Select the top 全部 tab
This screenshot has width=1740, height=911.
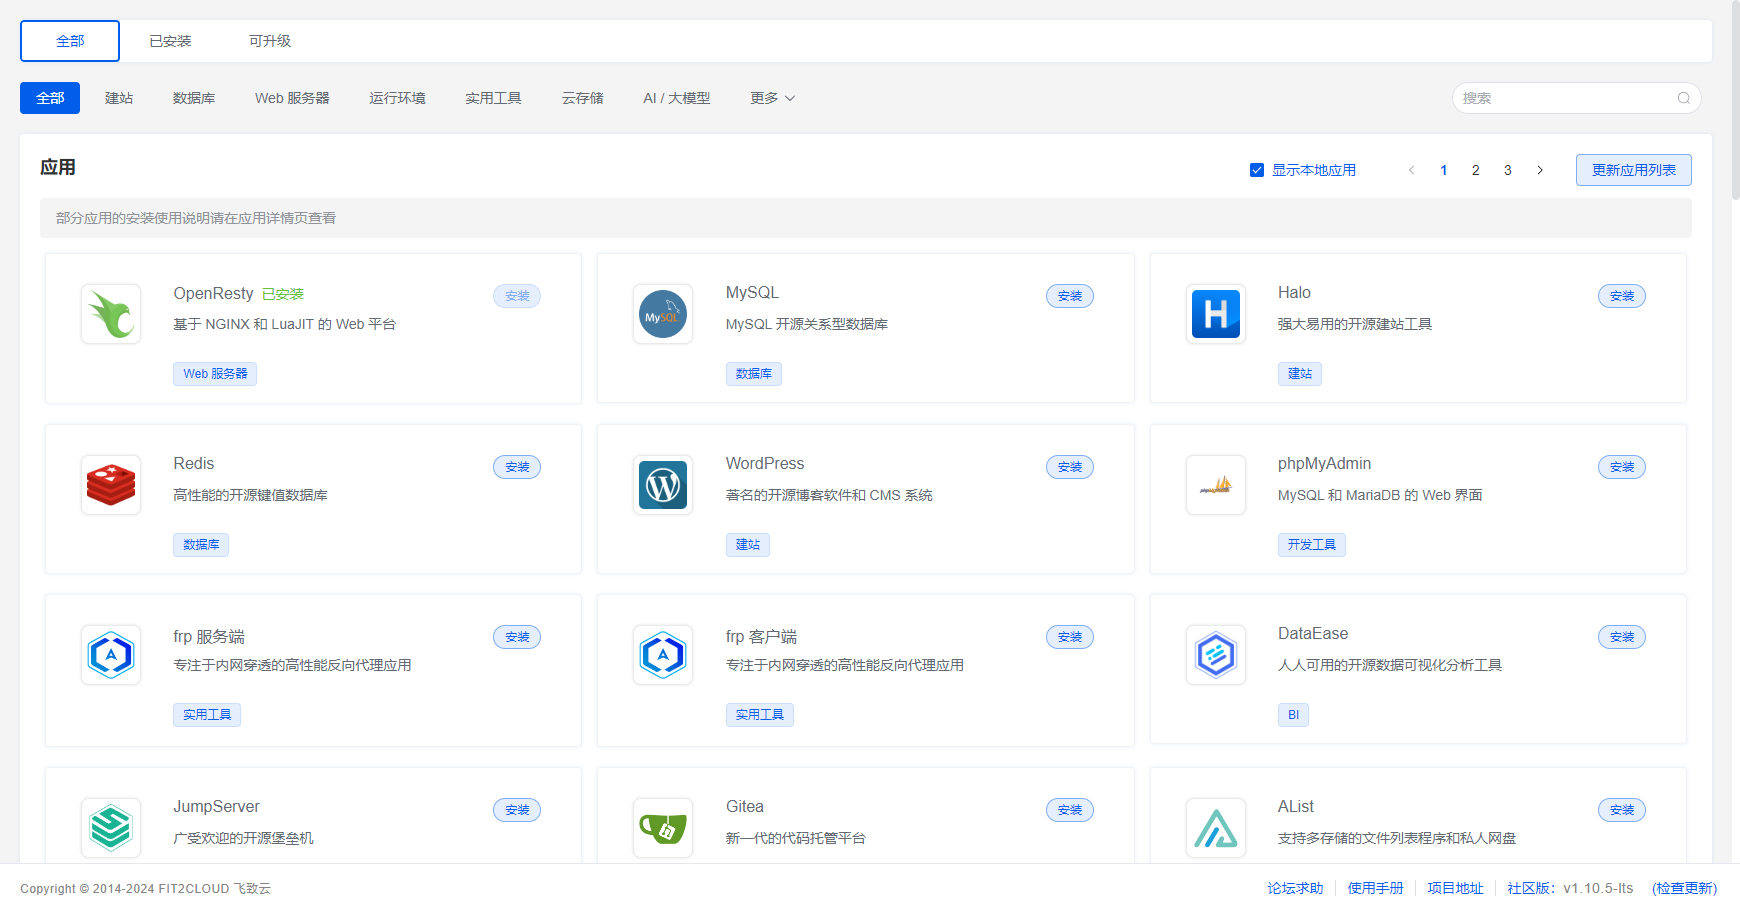(70, 41)
